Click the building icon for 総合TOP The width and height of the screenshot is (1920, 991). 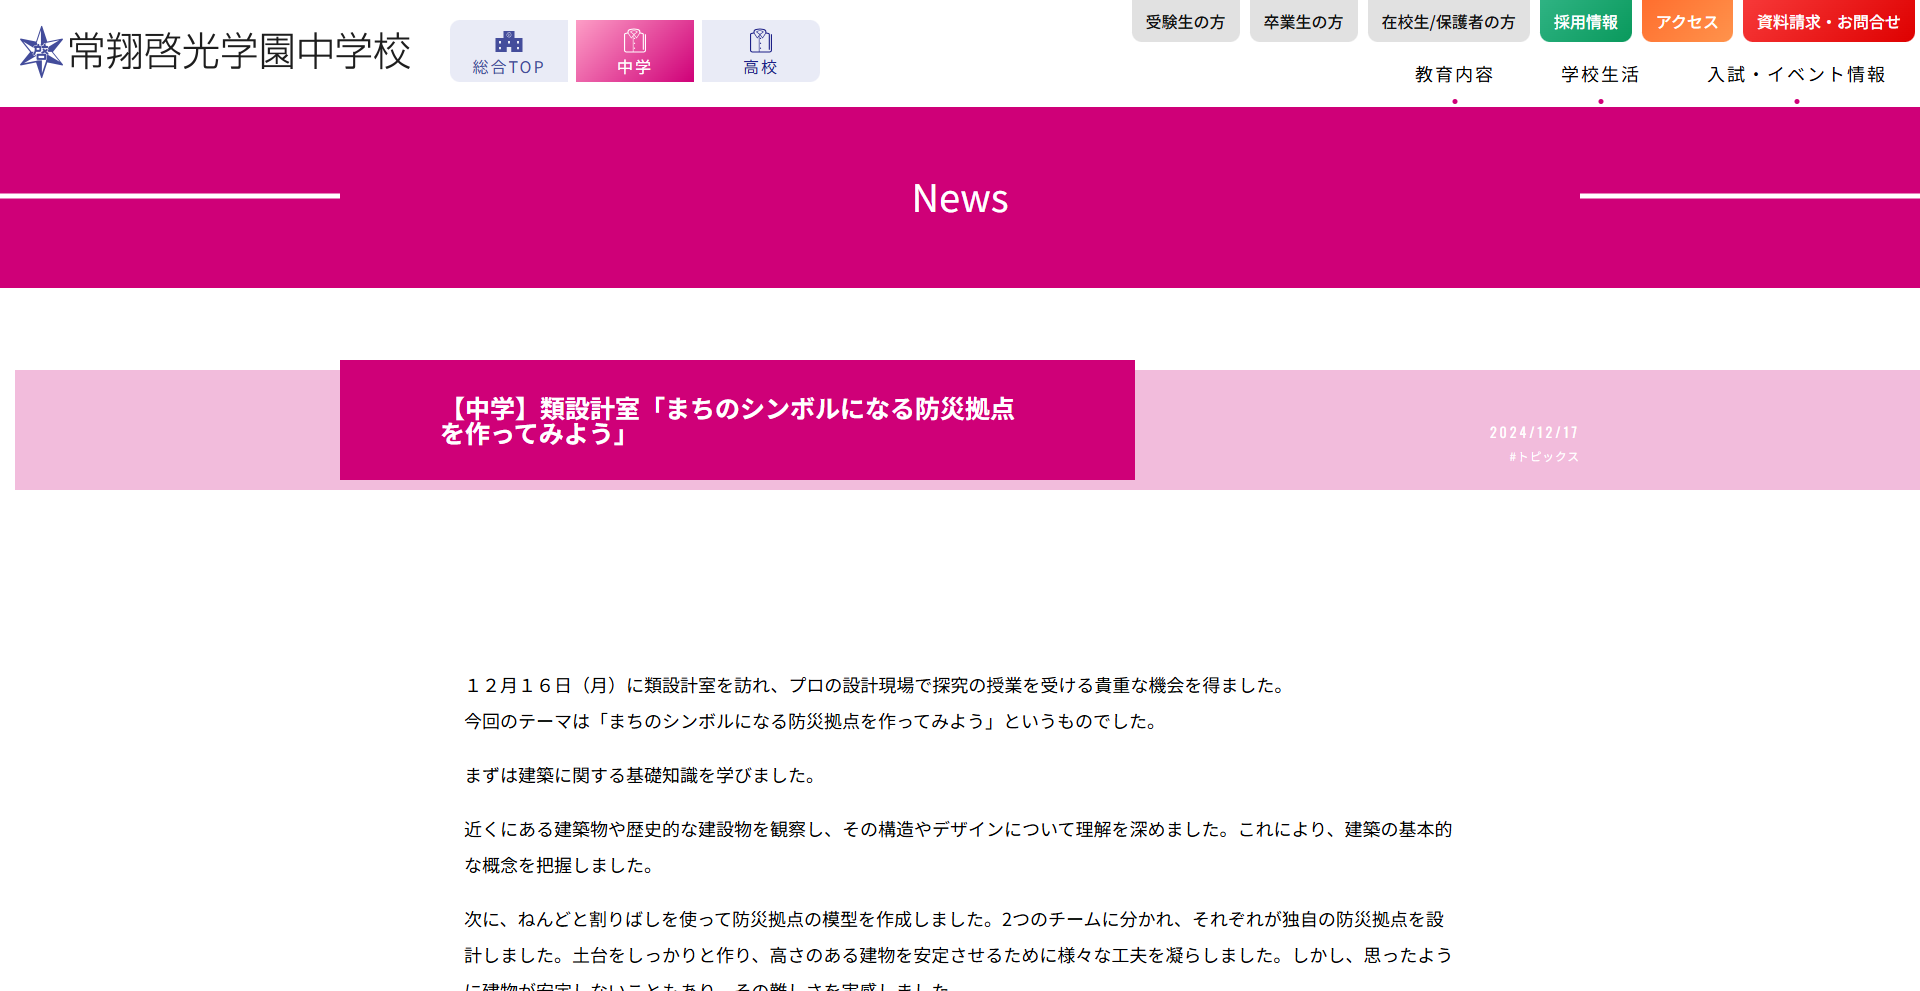tap(509, 41)
